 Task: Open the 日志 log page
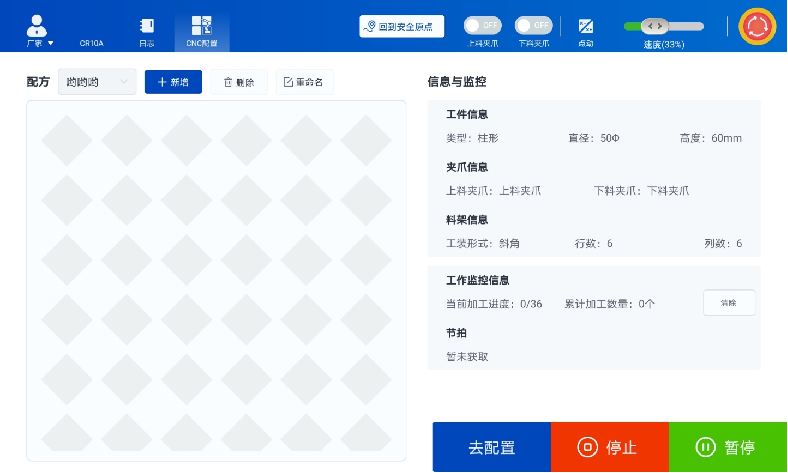(146, 30)
